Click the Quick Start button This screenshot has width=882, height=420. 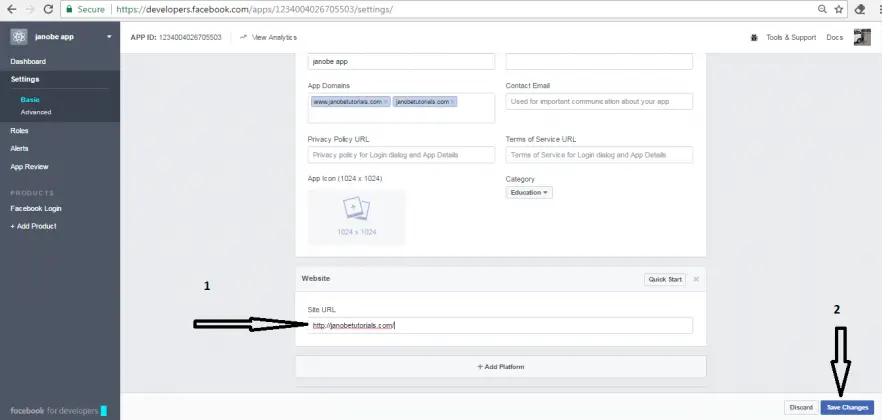tap(665, 279)
